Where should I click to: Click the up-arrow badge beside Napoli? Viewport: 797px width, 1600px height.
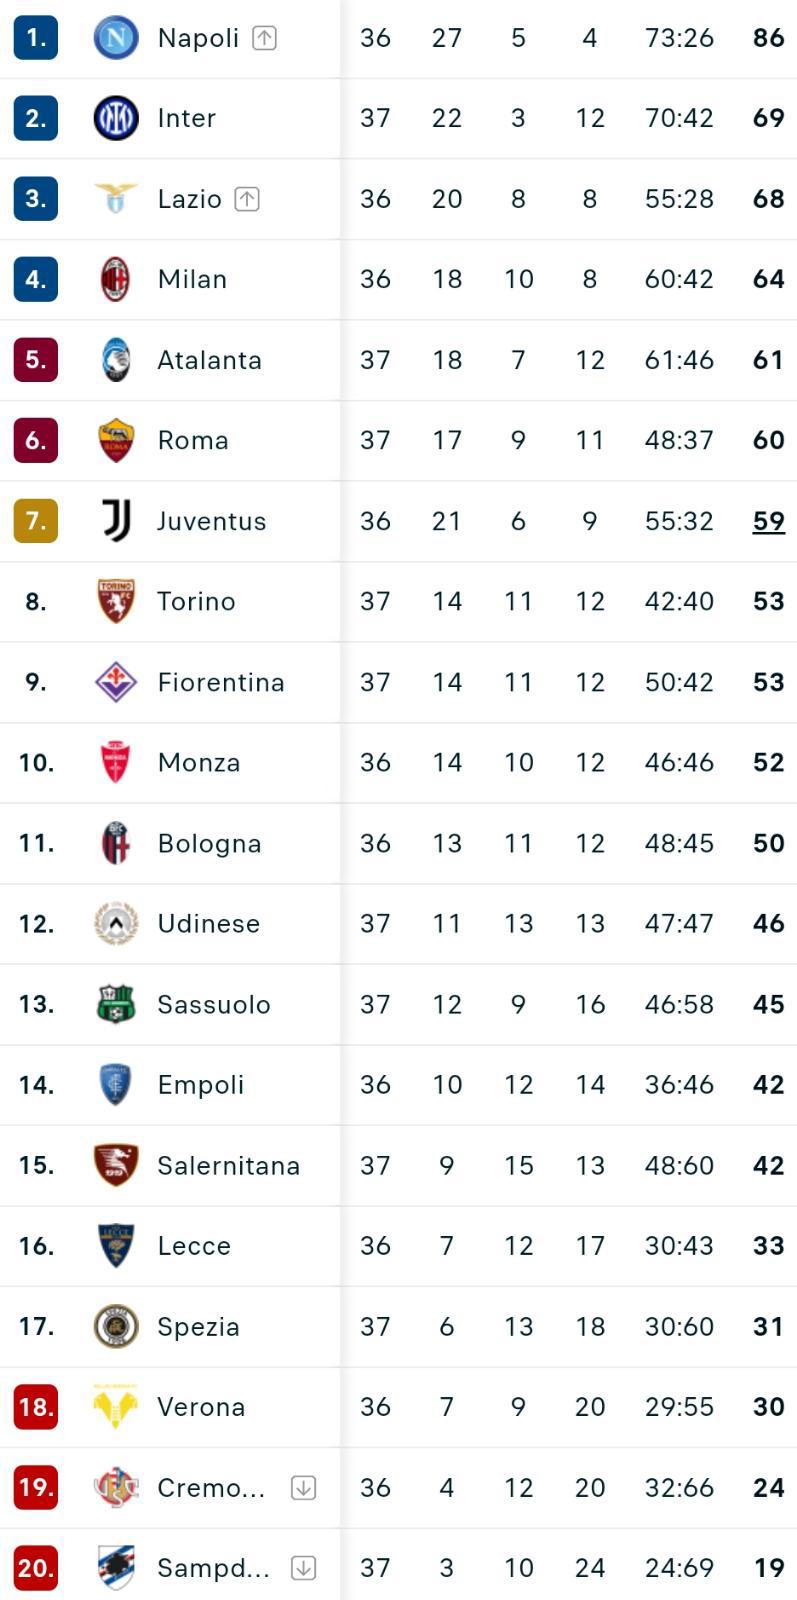coord(264,38)
